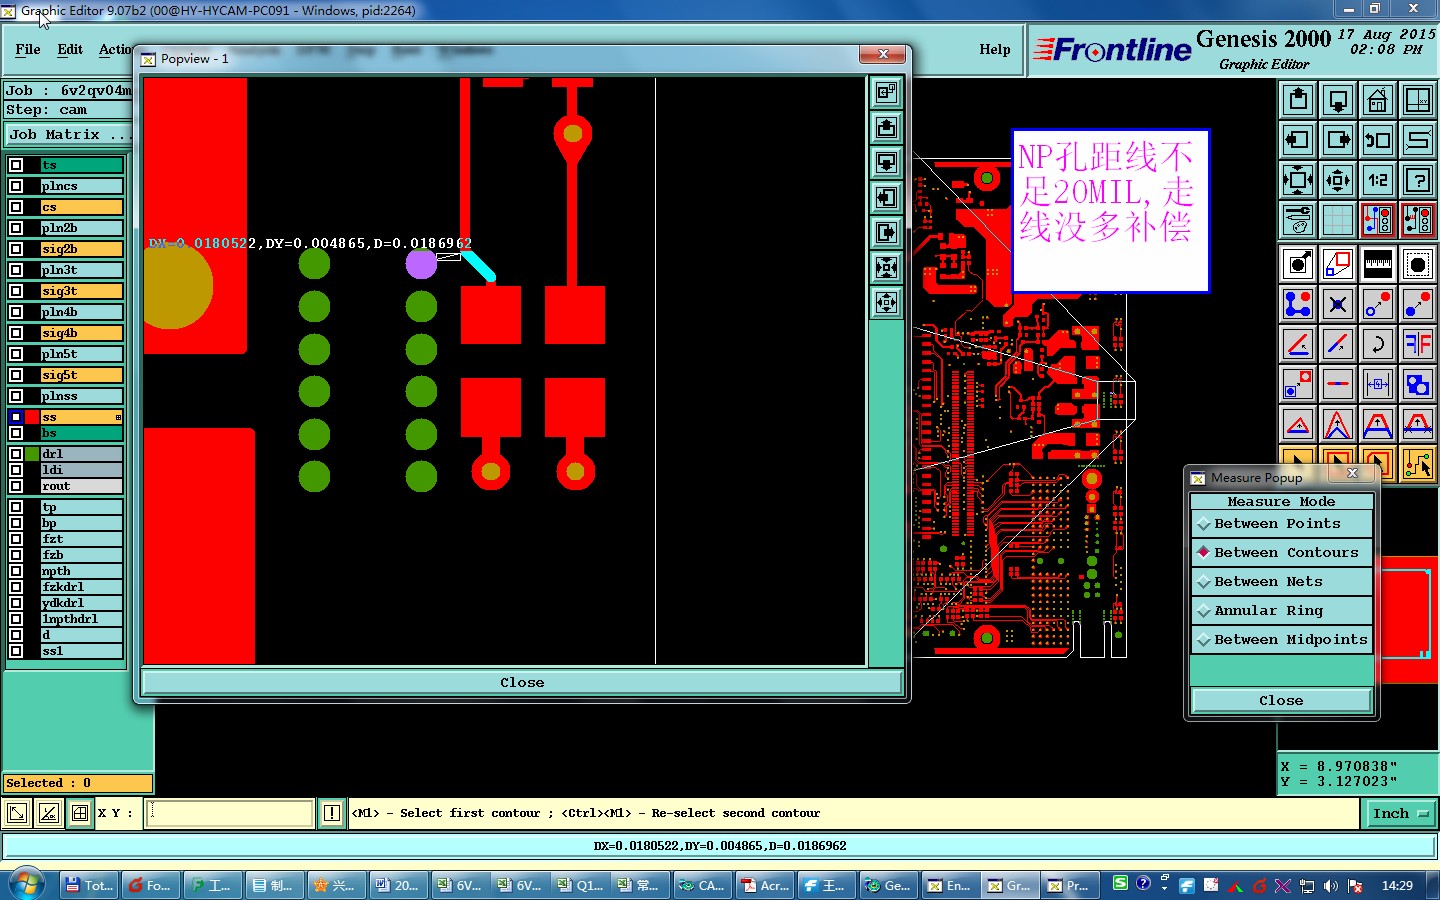The width and height of the screenshot is (1440, 900).
Task: Select the feature select tool with black circle and arrow
Action: (1298, 264)
